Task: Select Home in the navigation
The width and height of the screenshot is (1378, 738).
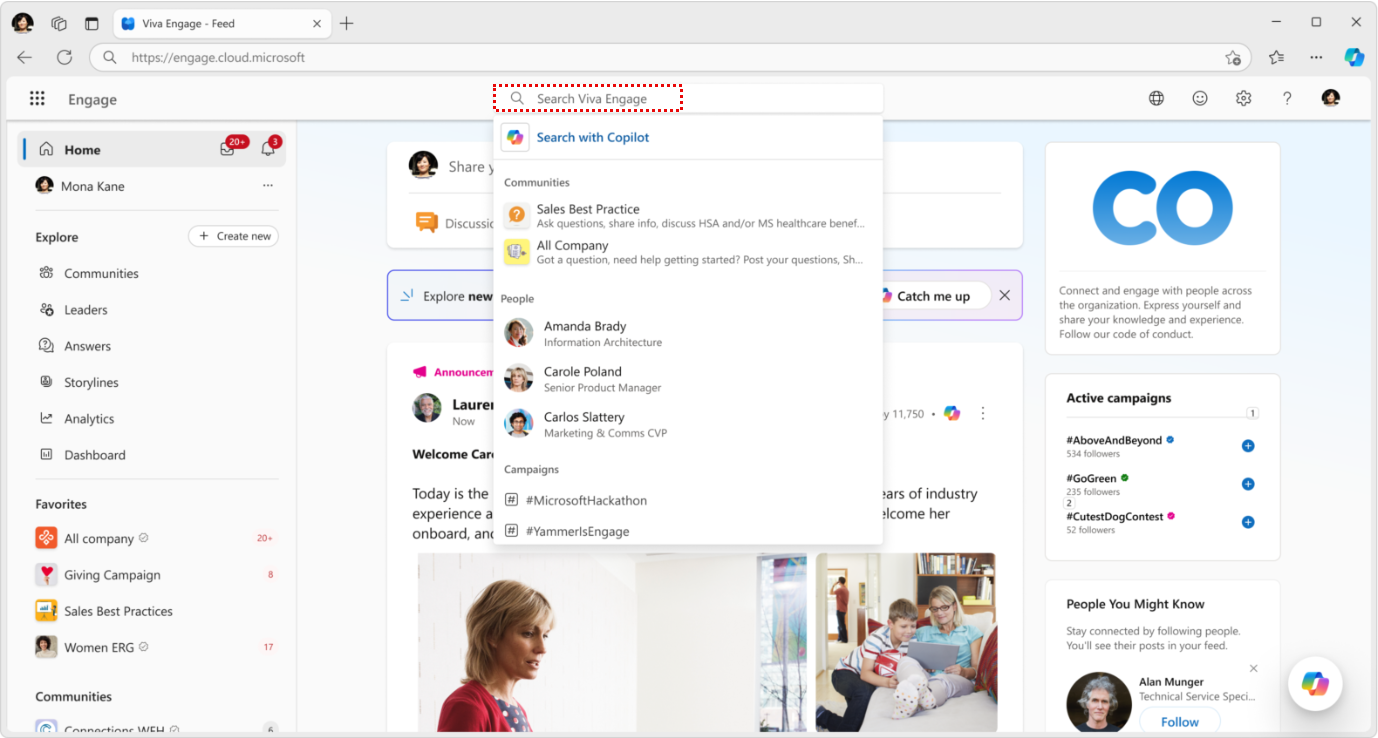Action: point(82,148)
